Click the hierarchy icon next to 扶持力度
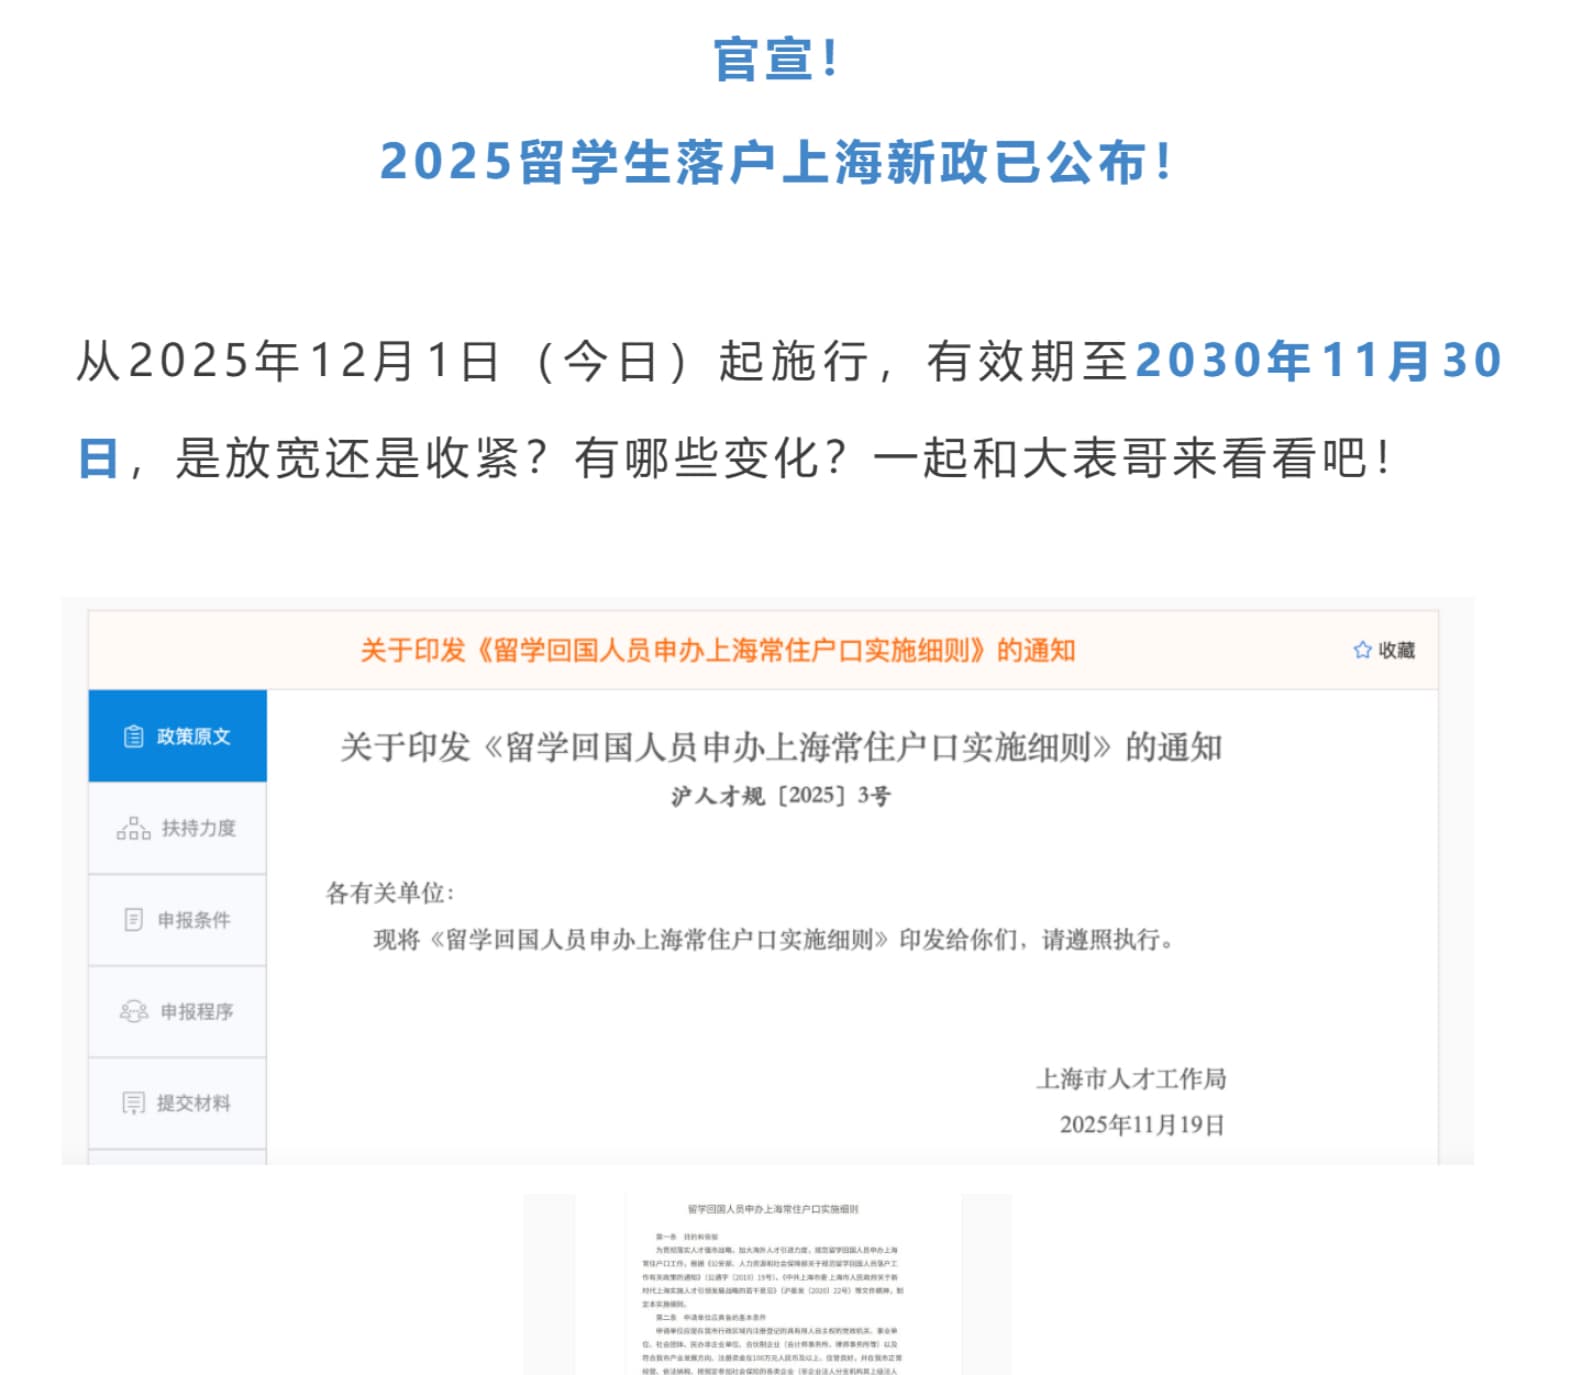The height and width of the screenshot is (1375, 1582). (133, 828)
